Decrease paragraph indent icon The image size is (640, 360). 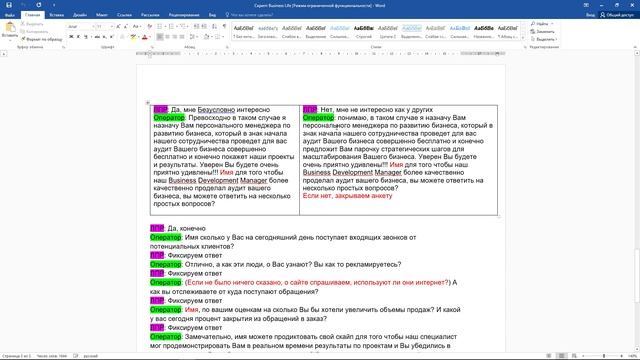click(196, 27)
